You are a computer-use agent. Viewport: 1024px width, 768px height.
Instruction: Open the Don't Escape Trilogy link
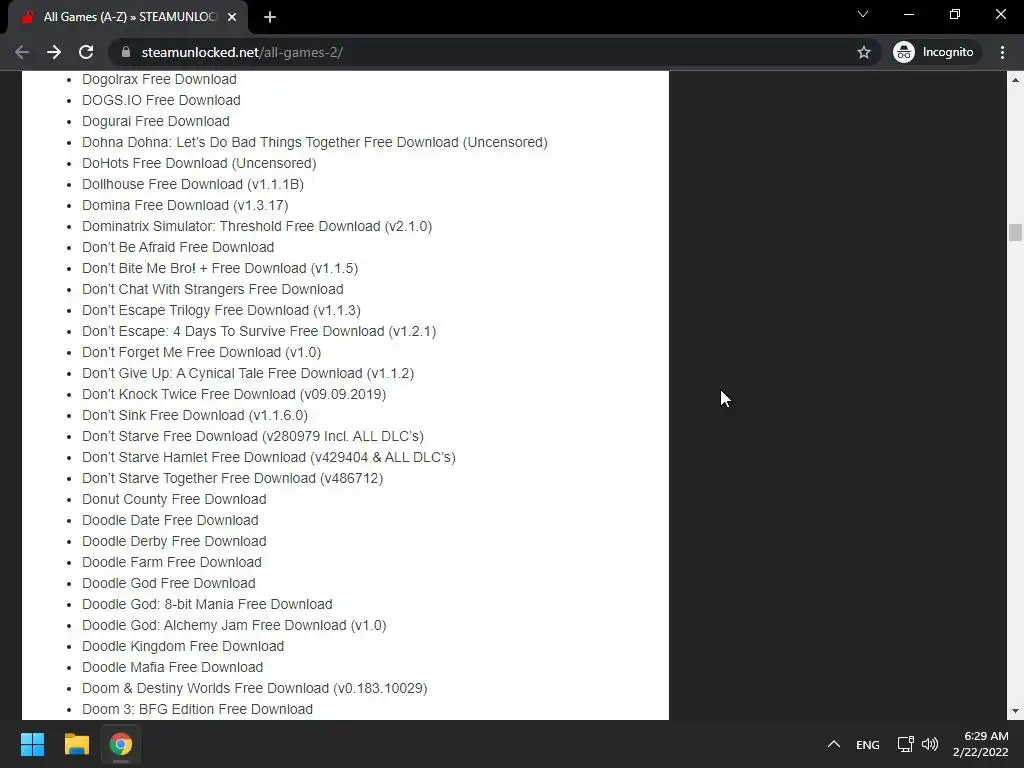coord(221,310)
